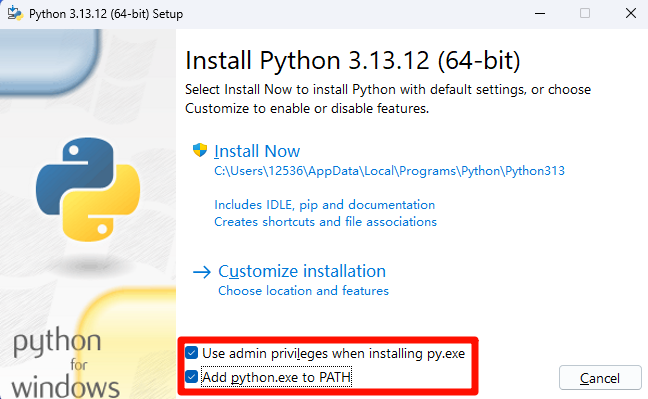This screenshot has width=648, height=399.
Task: Close the Python Setup window
Action: (631, 13)
